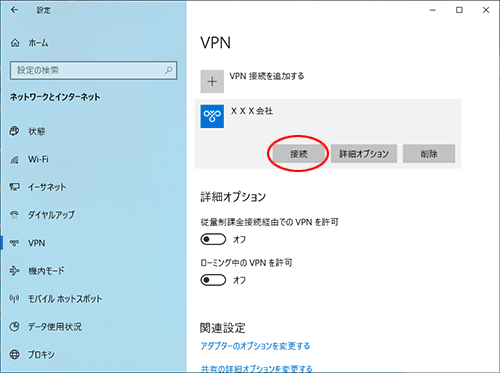
Task: Open the Home (ホーム) icon
Action: point(15,43)
